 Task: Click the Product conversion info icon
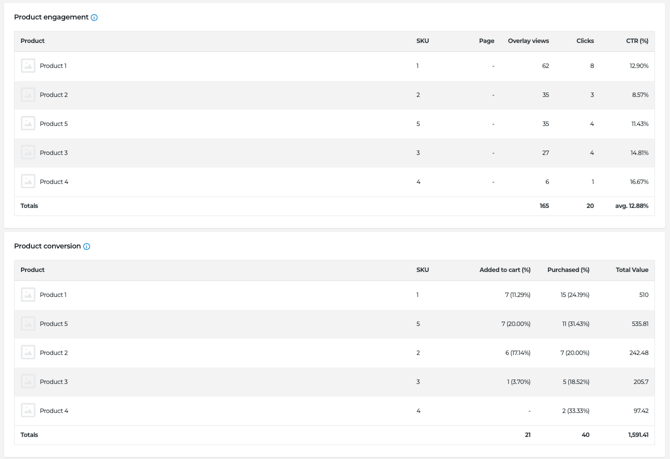click(87, 247)
